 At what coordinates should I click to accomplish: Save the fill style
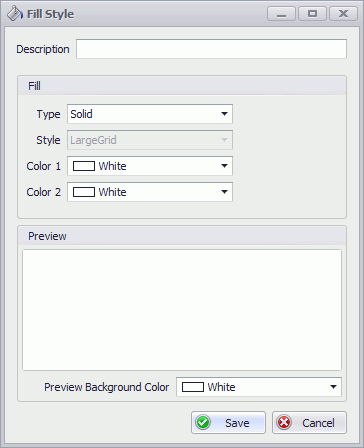[x=228, y=423]
